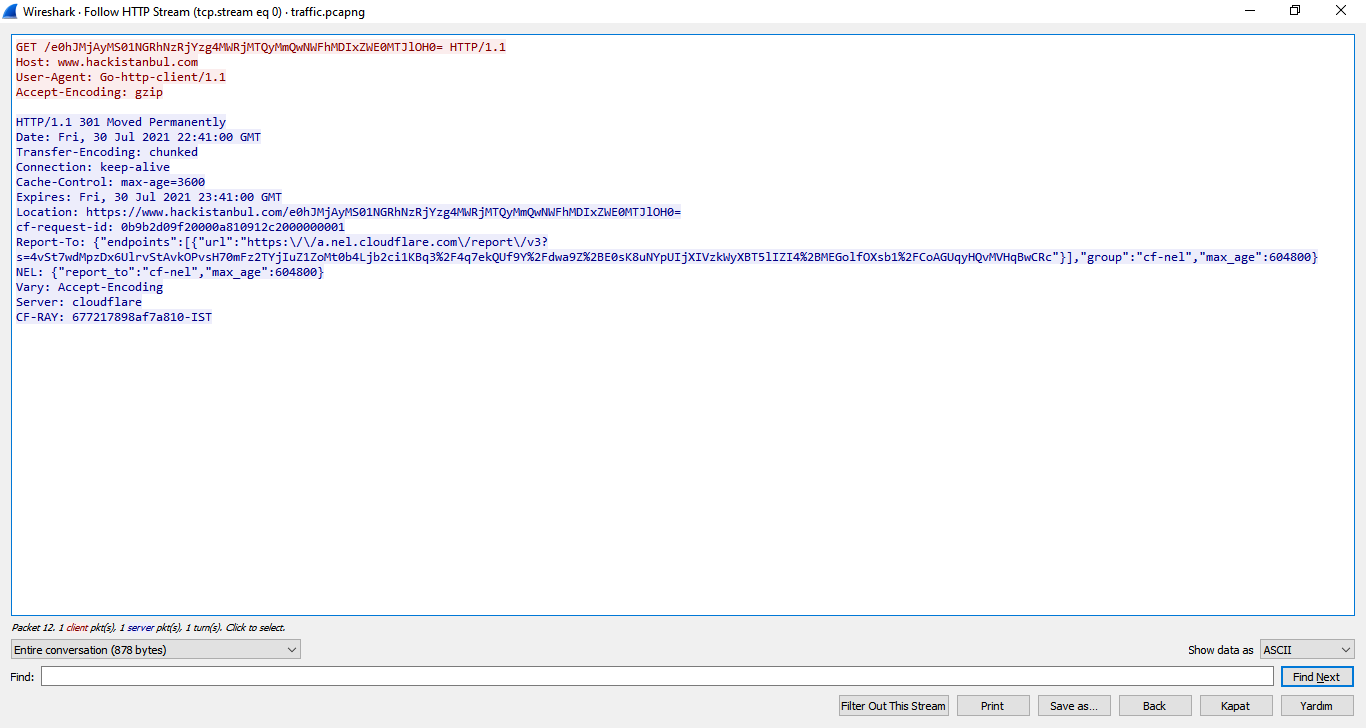Click the Back button
This screenshot has width=1366, height=728.
pyautogui.click(x=1155, y=706)
